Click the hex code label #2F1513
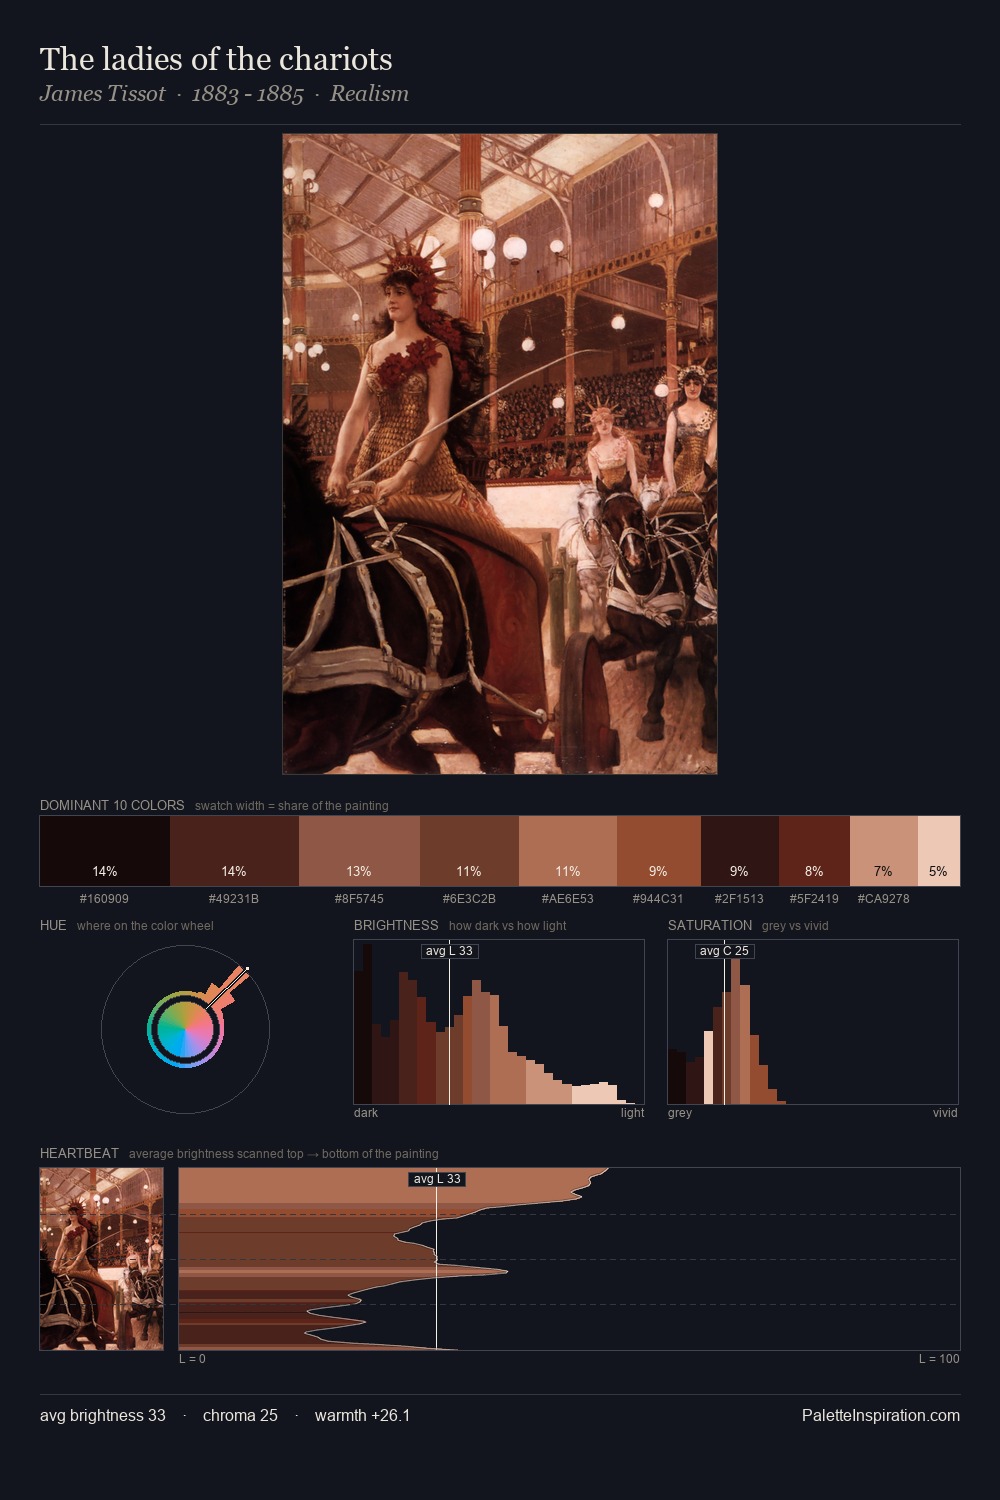Image resolution: width=1000 pixels, height=1500 pixels. click(740, 899)
